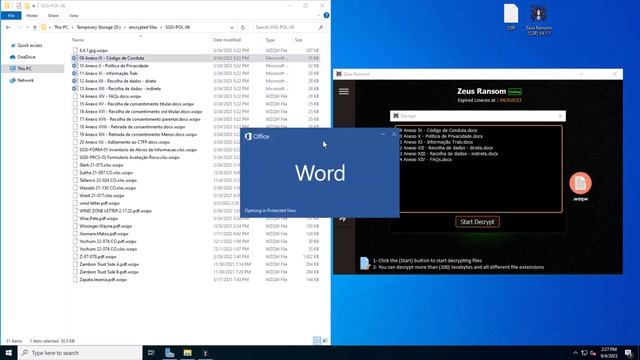Open the USR file on the desktop
640x360 pixels.
click(x=511, y=17)
